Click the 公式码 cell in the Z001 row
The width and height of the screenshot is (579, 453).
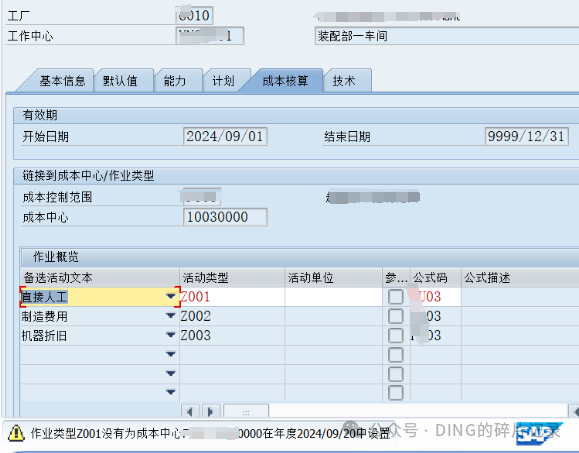coord(436,297)
